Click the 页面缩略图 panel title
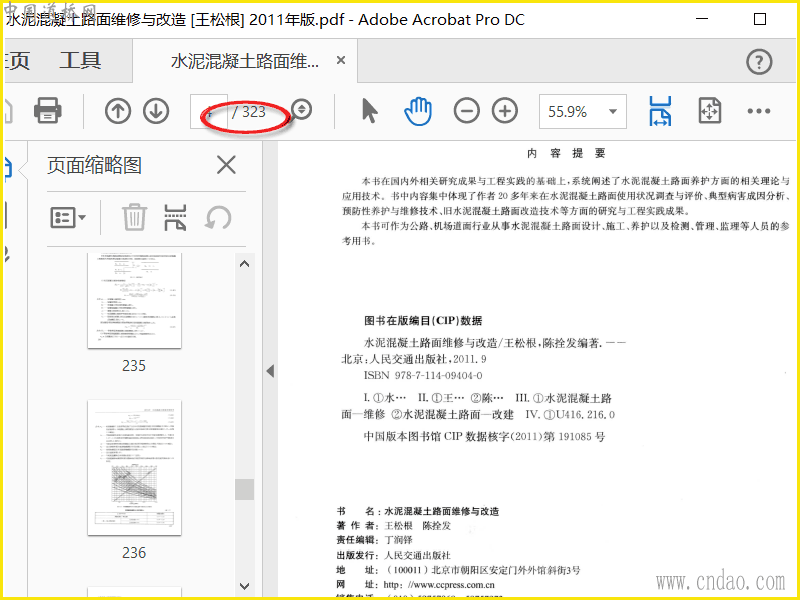800x600 pixels. (x=94, y=165)
